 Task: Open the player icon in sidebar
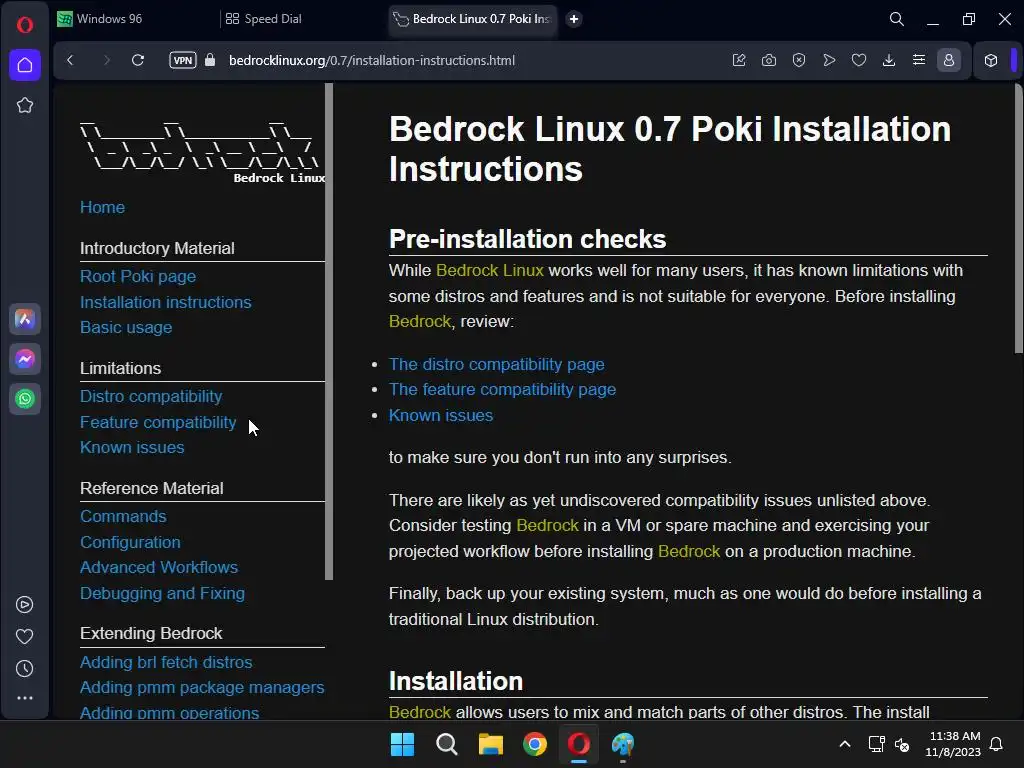[25, 605]
